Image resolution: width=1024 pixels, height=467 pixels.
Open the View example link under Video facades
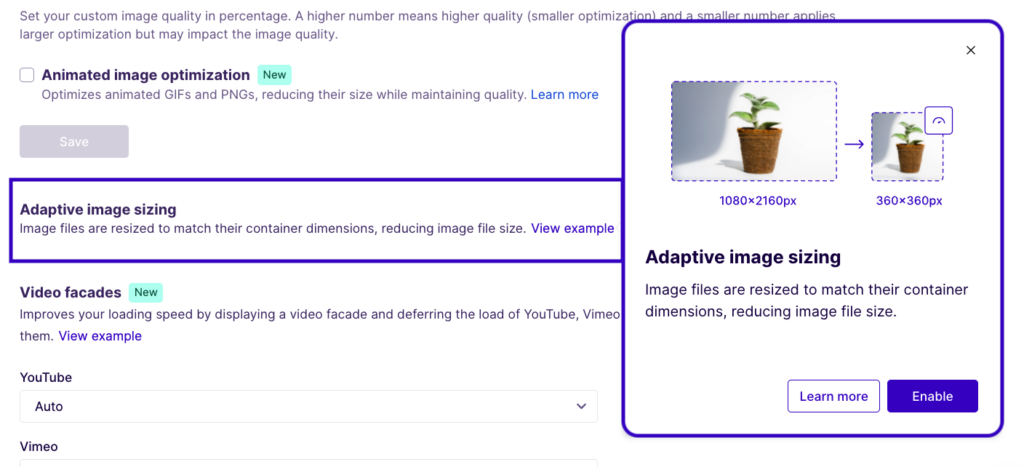(x=100, y=336)
